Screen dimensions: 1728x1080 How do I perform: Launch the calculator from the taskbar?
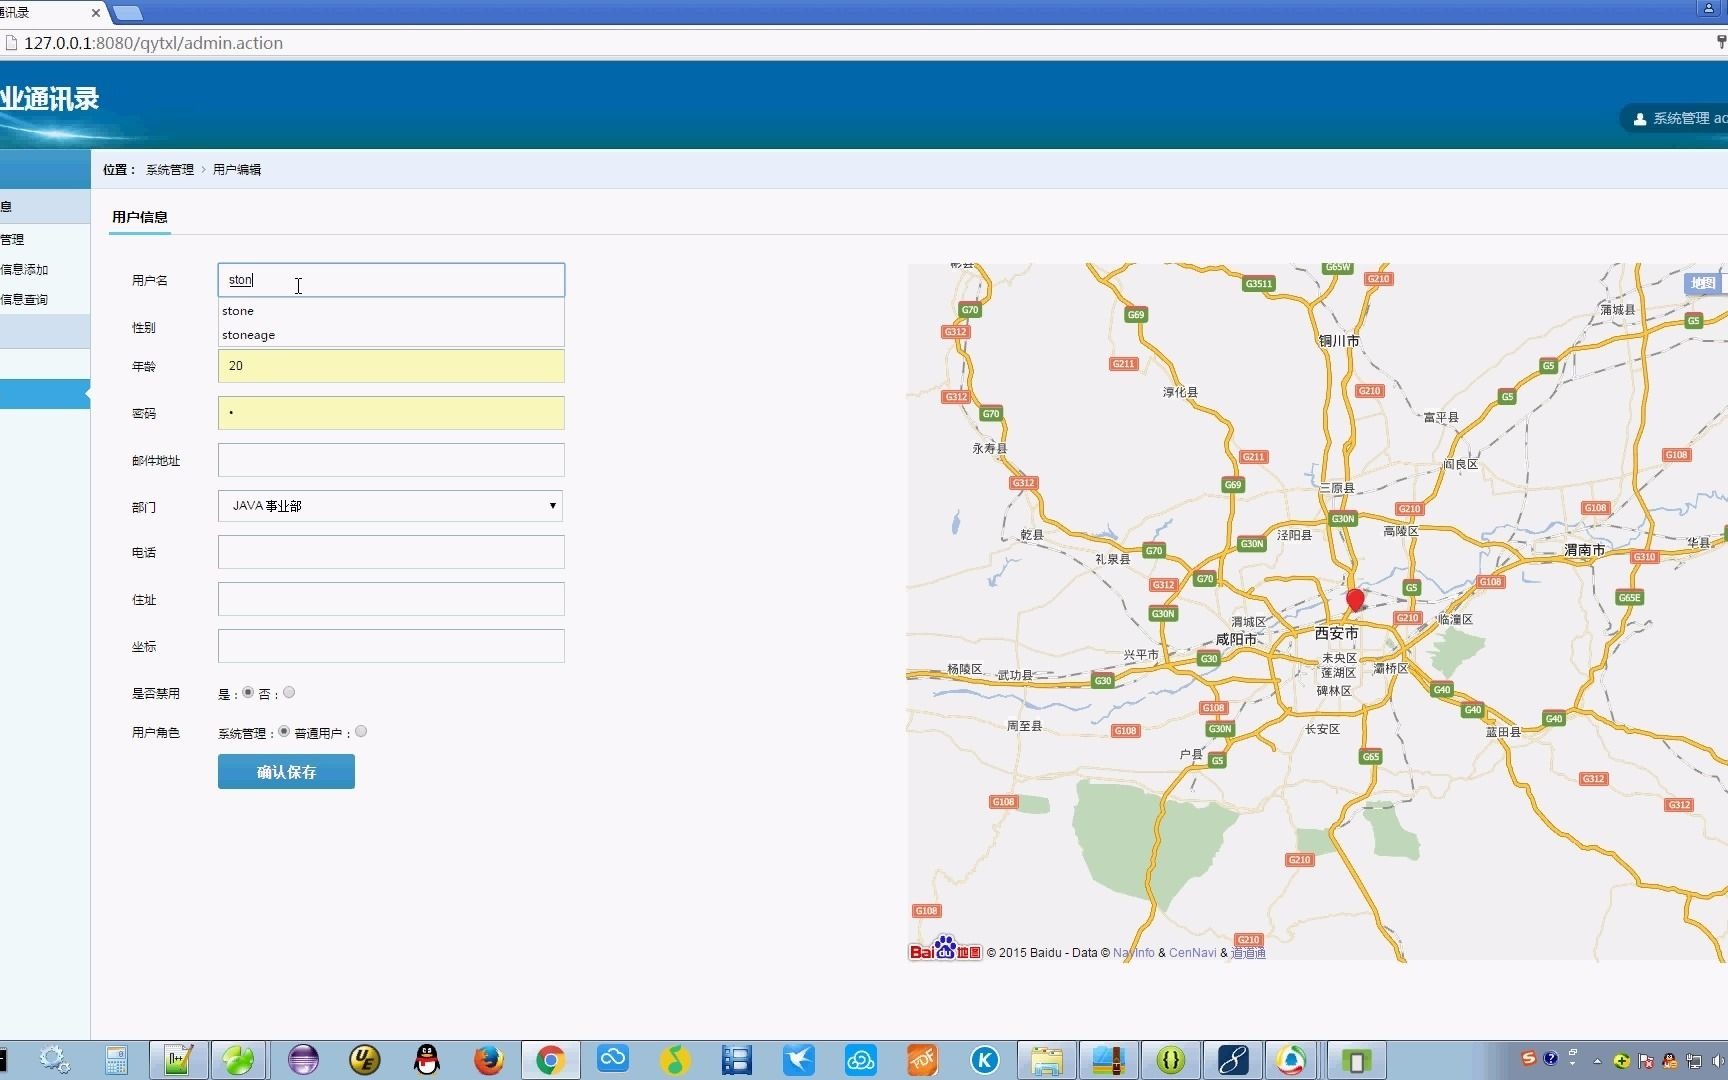pos(116,1060)
